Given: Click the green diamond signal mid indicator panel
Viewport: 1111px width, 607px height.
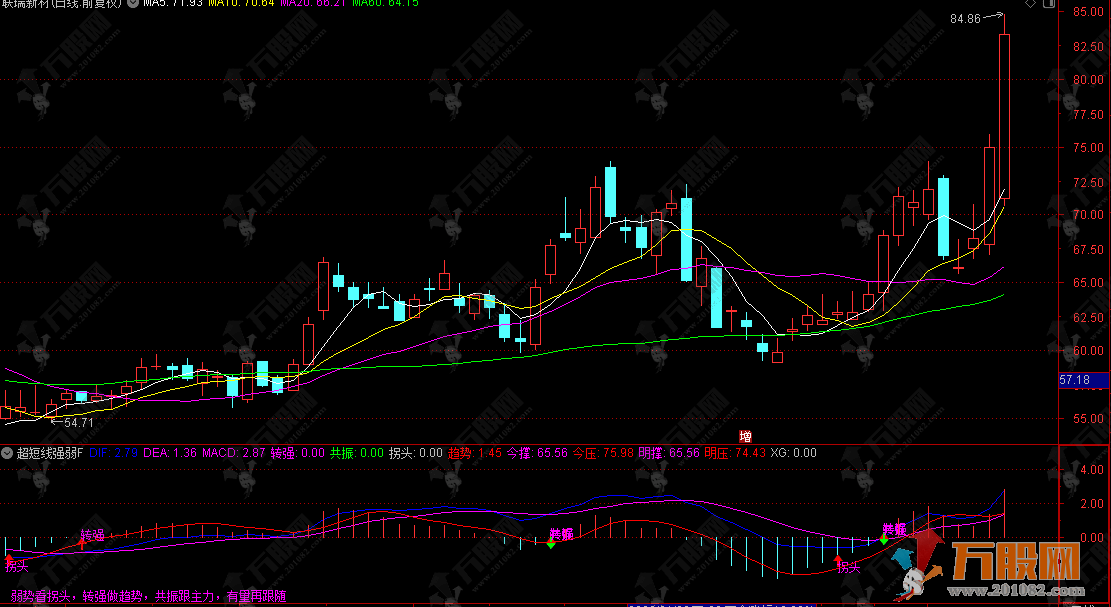Looking at the screenshot, I should pos(551,544).
